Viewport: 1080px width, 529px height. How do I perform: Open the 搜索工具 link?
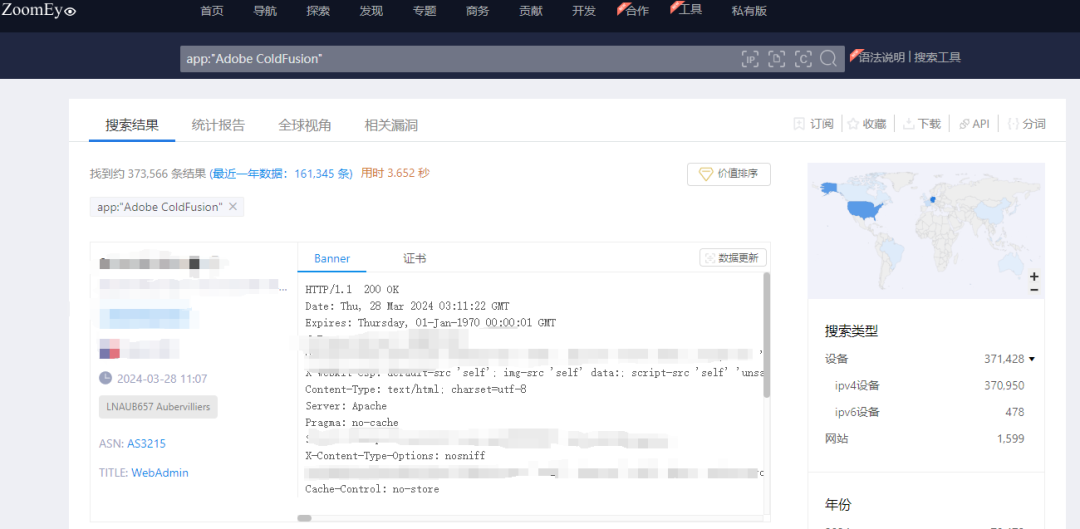[937, 58]
